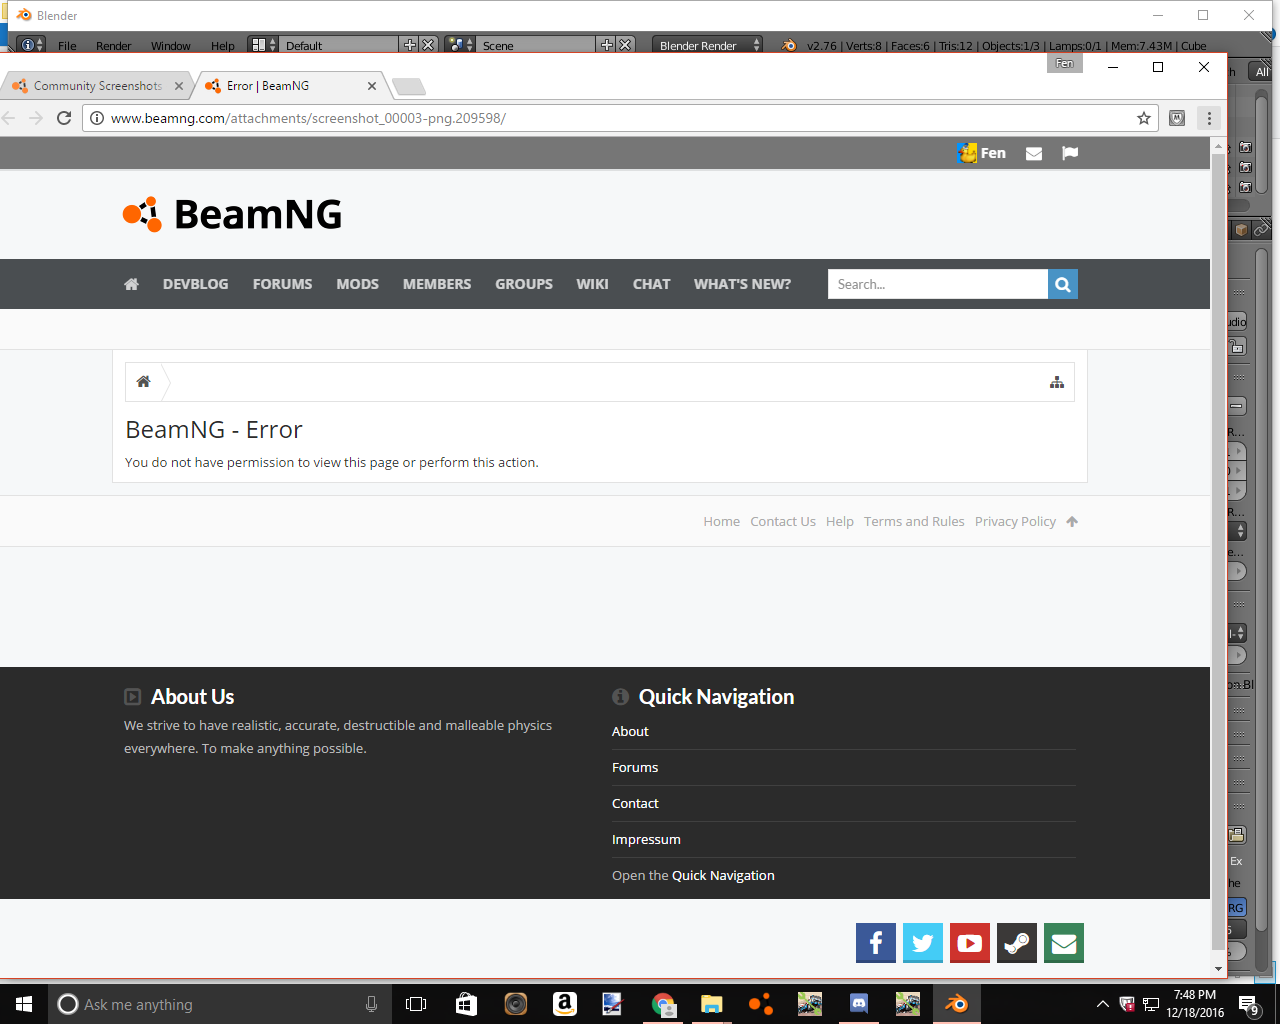Open a new Chrome tab
The width and height of the screenshot is (1280, 1024).
pos(408,86)
